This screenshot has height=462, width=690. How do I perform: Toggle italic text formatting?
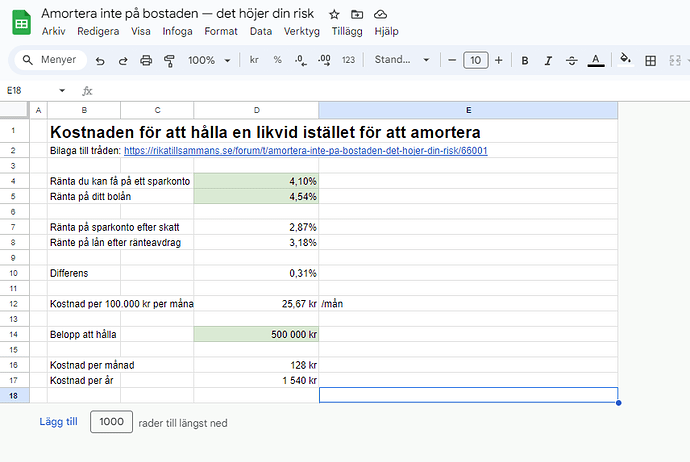click(548, 61)
